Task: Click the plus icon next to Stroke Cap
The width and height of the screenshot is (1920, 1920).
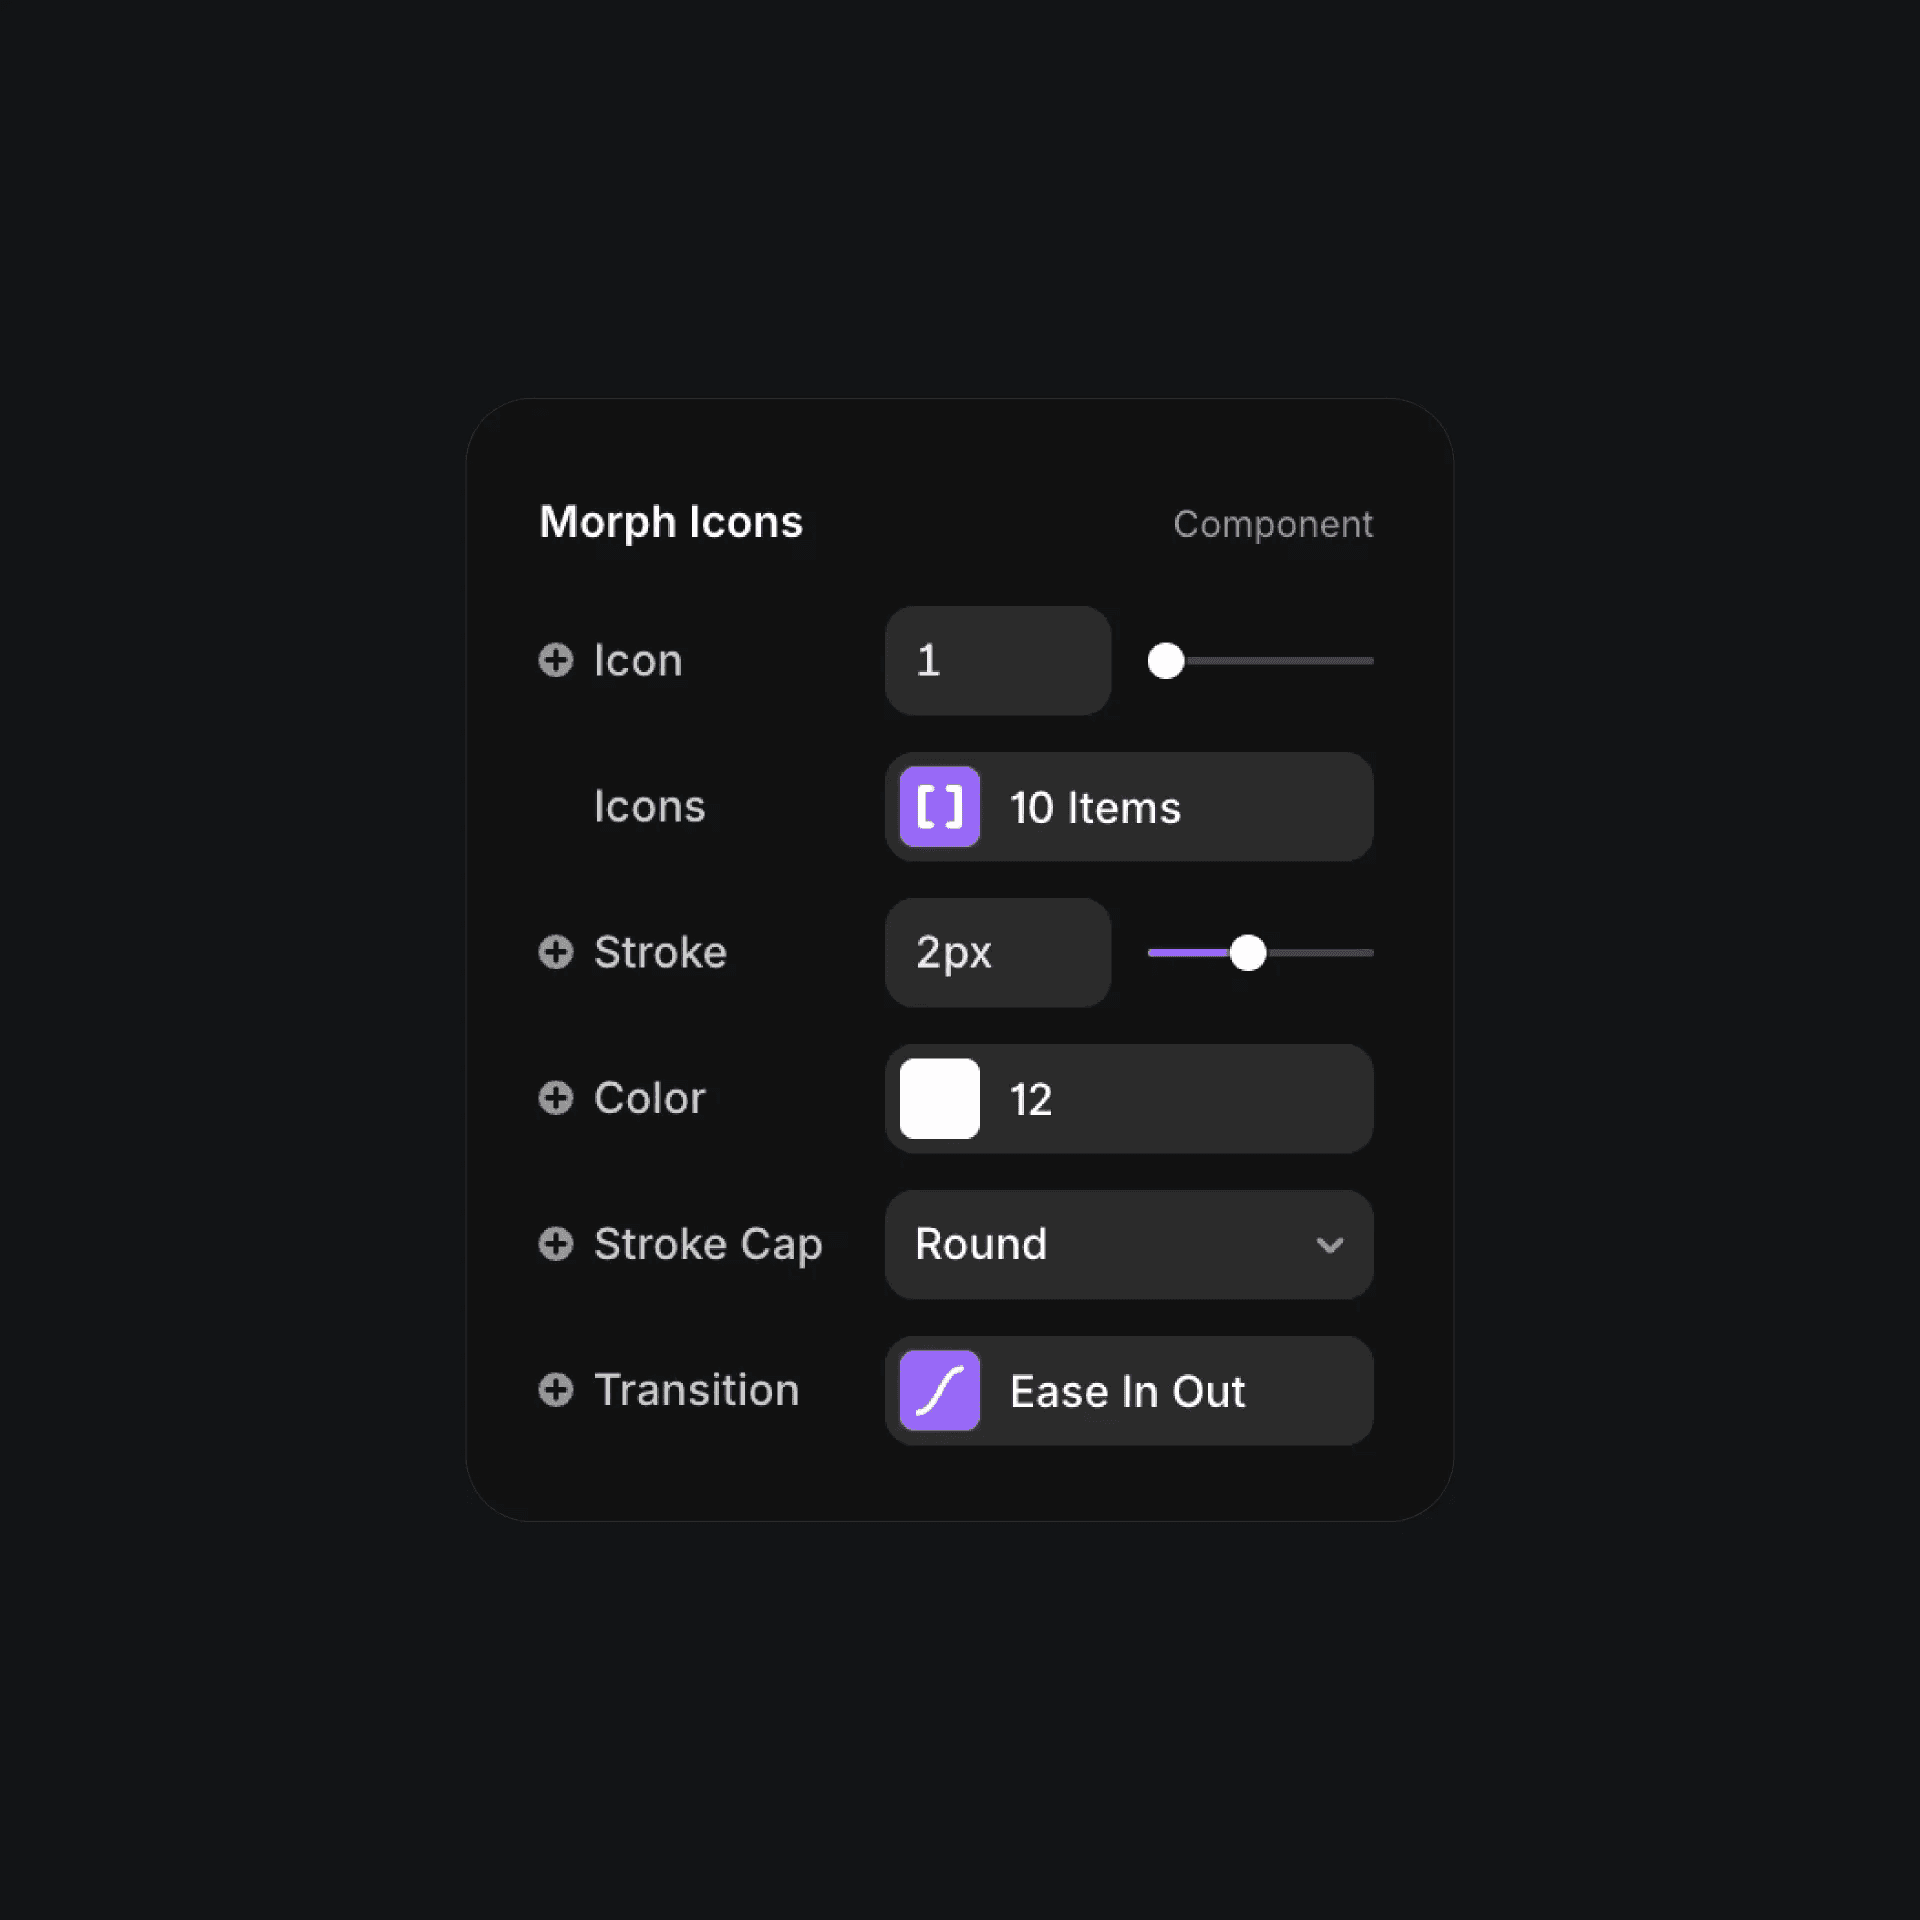Action: 556,1244
